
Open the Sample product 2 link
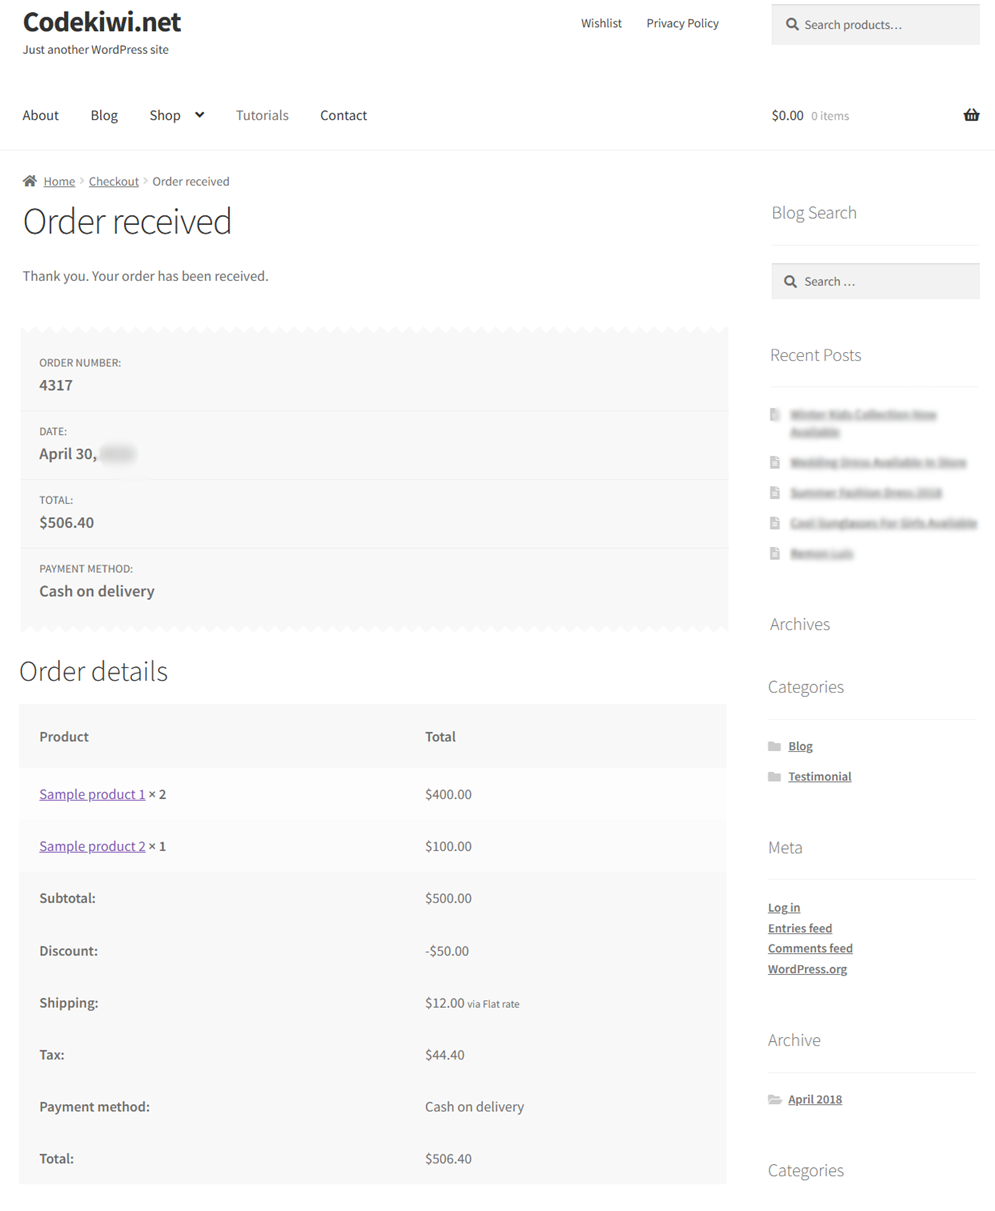[92, 846]
